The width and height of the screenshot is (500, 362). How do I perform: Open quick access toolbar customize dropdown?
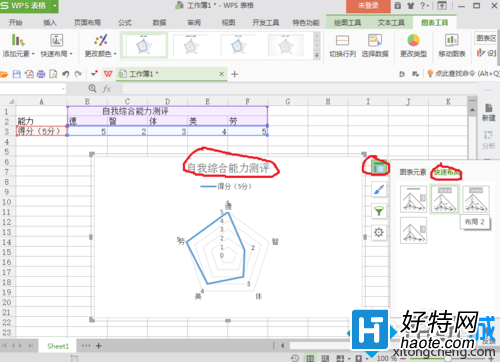pyautogui.click(x=94, y=74)
